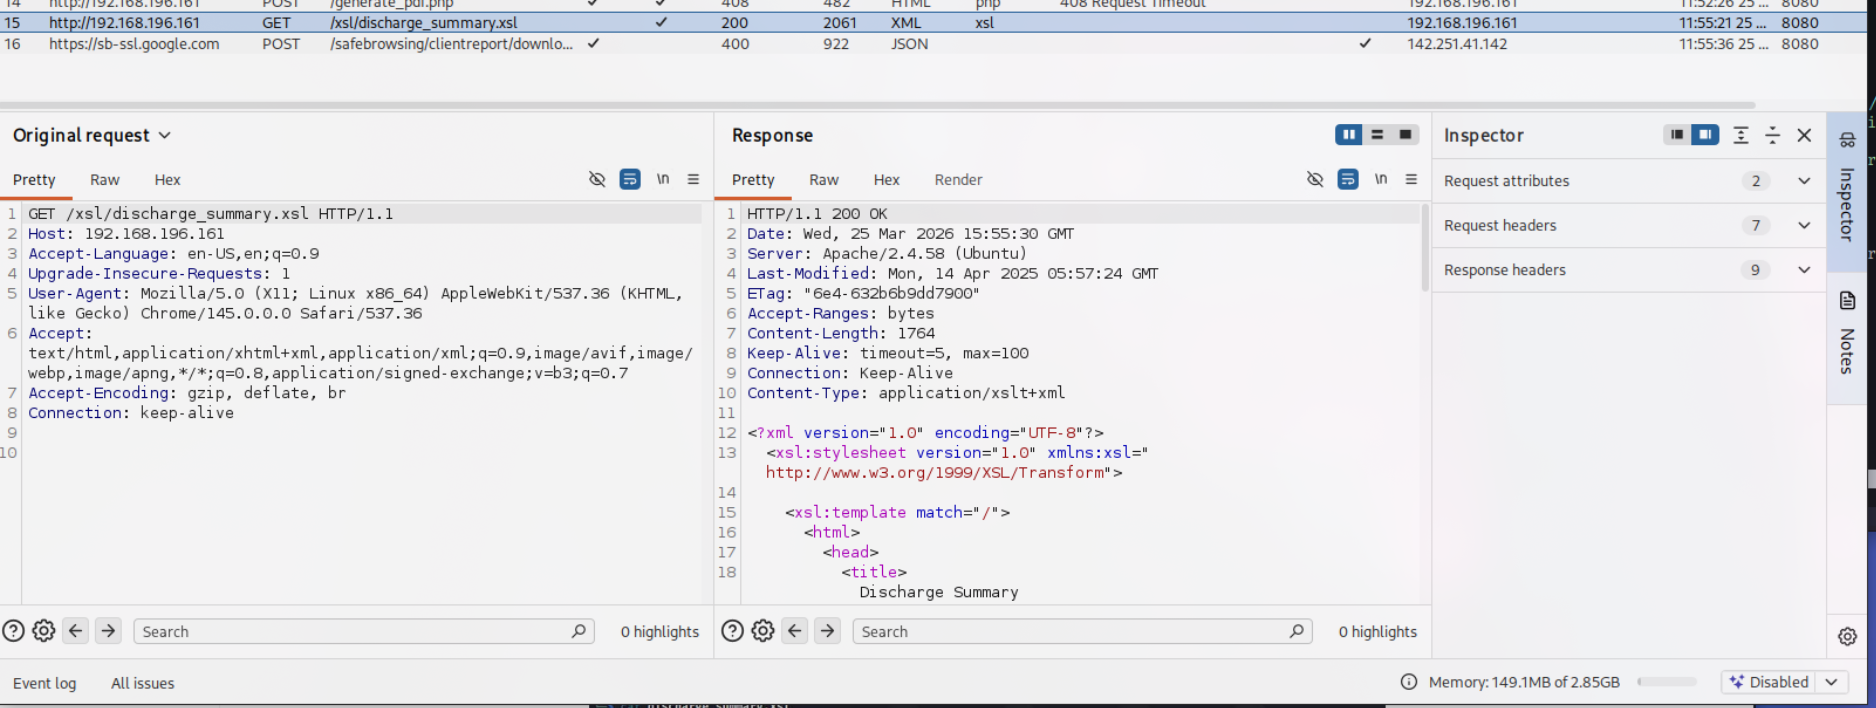
Task: Click request pane '0 highlights' label
Action: click(659, 631)
